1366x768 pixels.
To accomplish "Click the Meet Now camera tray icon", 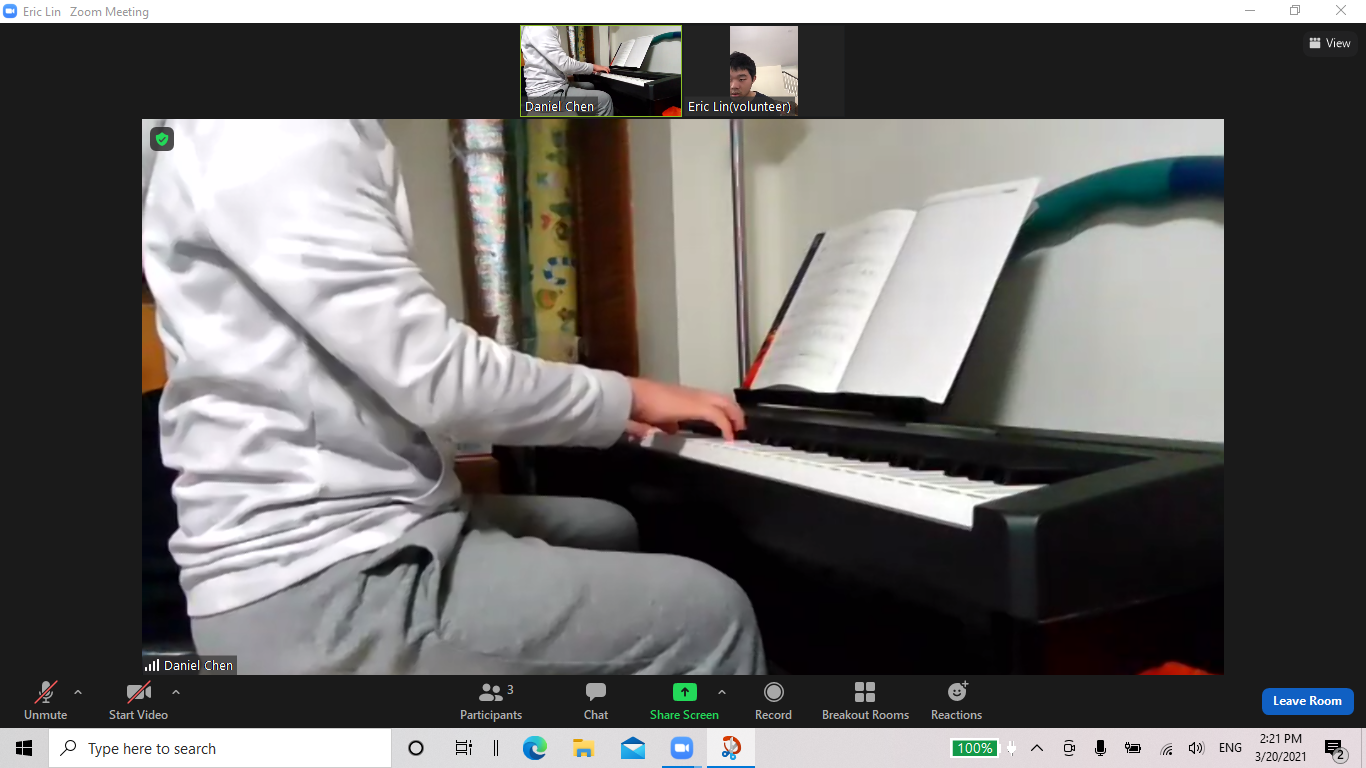I will pyautogui.click(x=1069, y=748).
